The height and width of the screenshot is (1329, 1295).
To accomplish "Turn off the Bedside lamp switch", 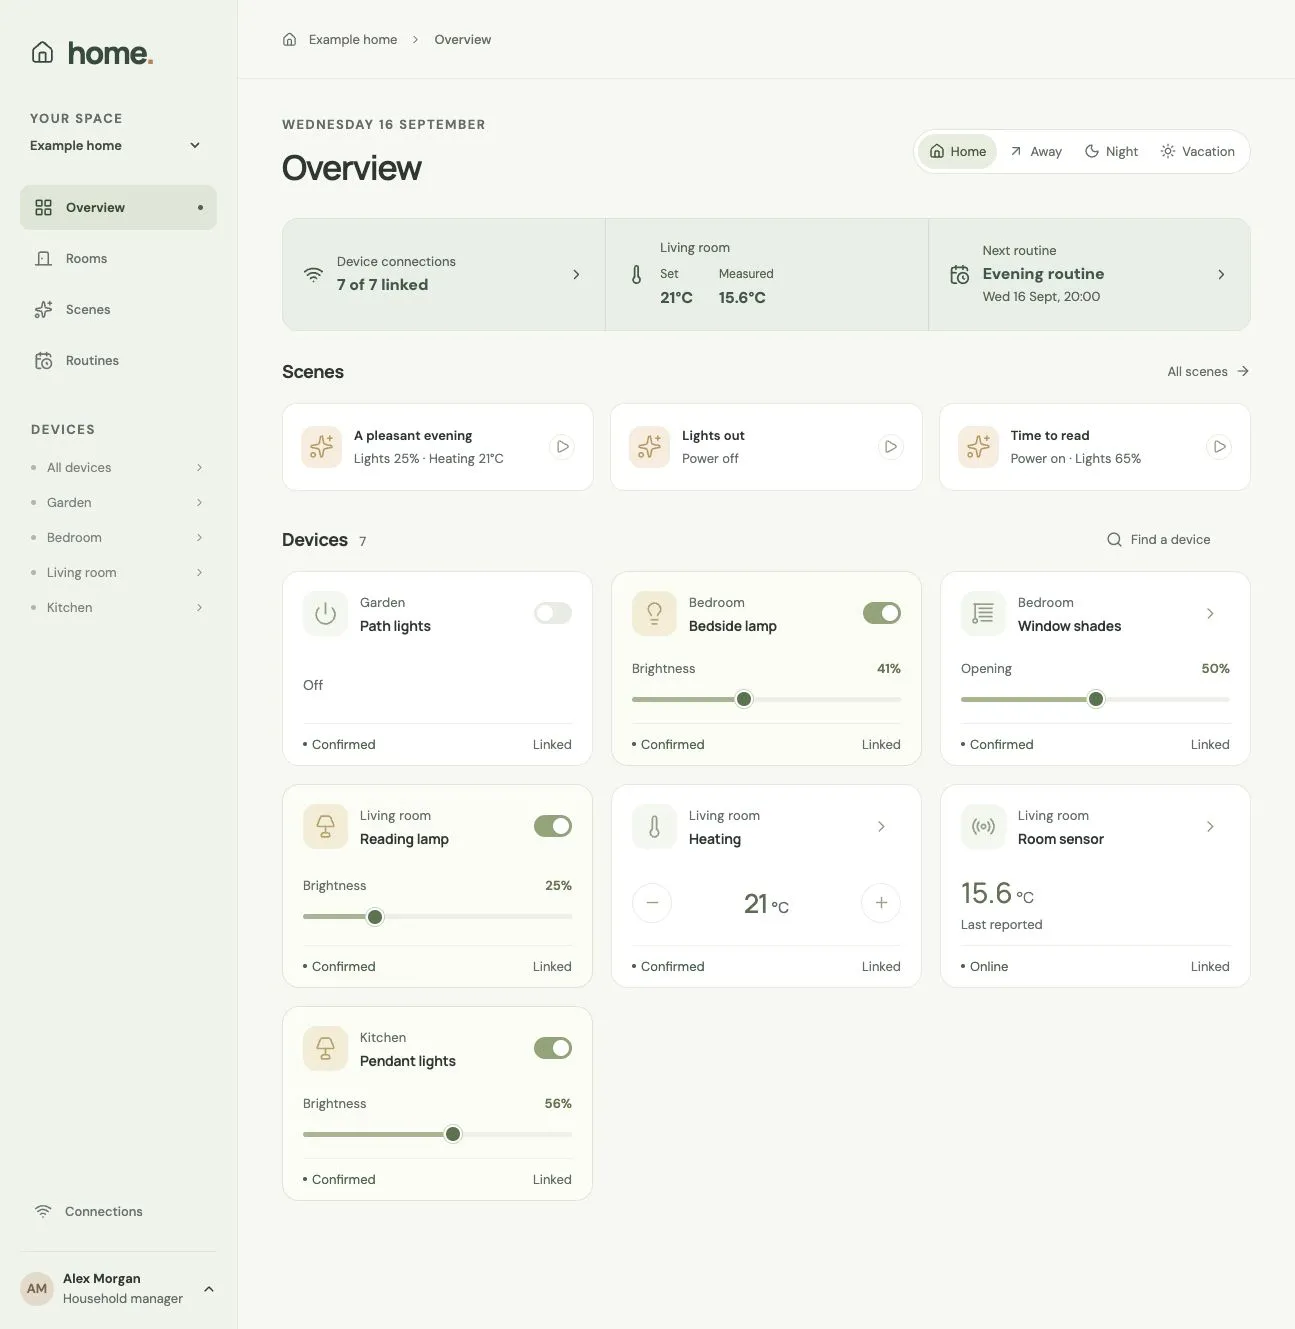I will (x=882, y=613).
